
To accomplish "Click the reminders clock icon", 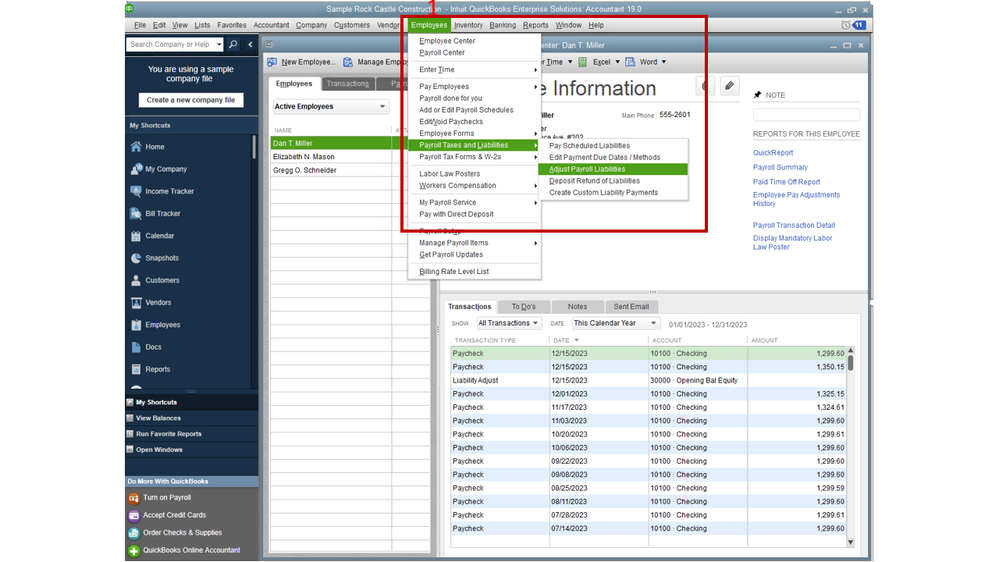I will point(845,25).
